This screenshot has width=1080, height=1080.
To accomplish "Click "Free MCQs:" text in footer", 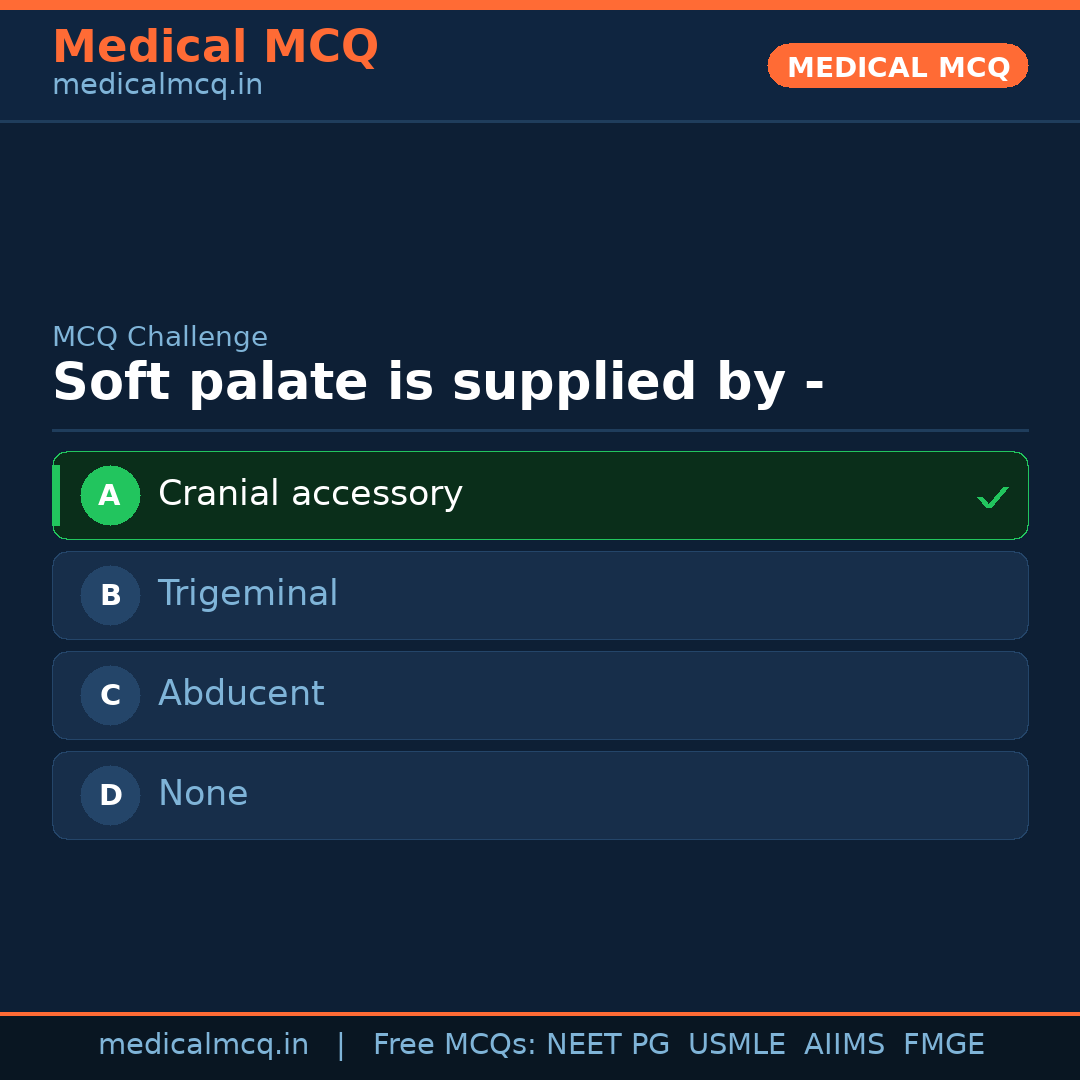I will point(455,1045).
